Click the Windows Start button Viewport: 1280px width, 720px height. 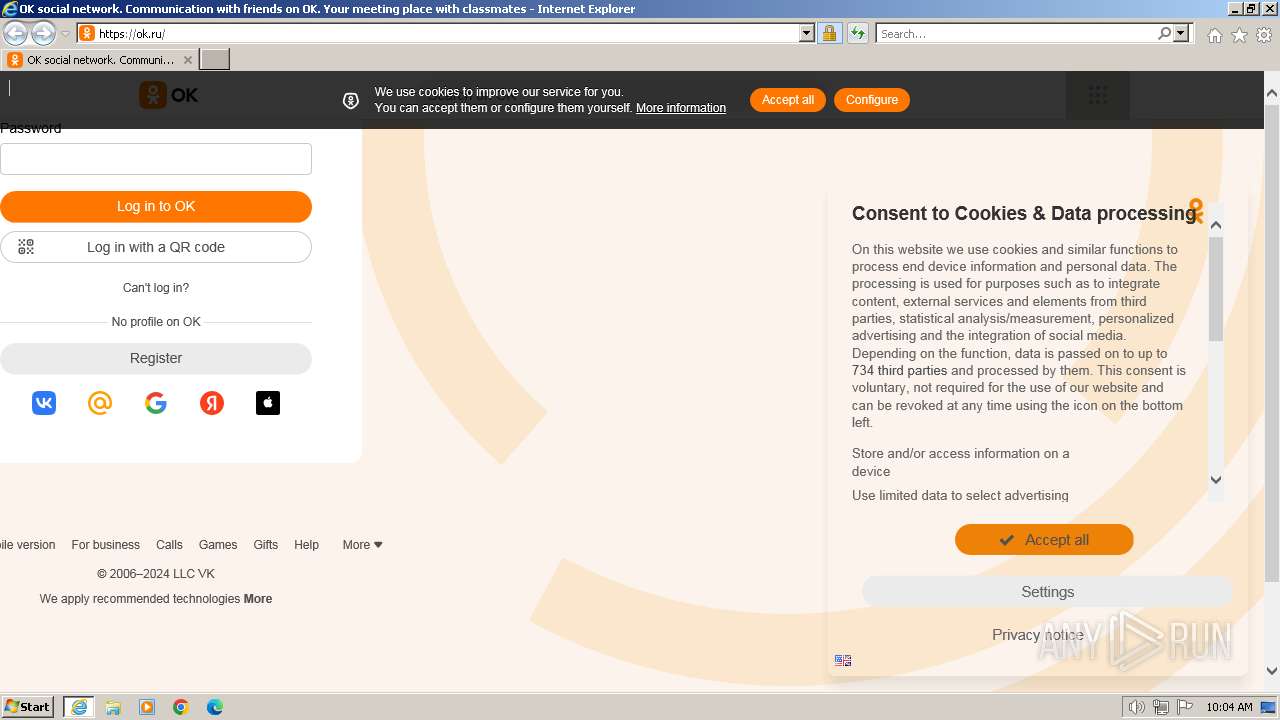pyautogui.click(x=28, y=707)
